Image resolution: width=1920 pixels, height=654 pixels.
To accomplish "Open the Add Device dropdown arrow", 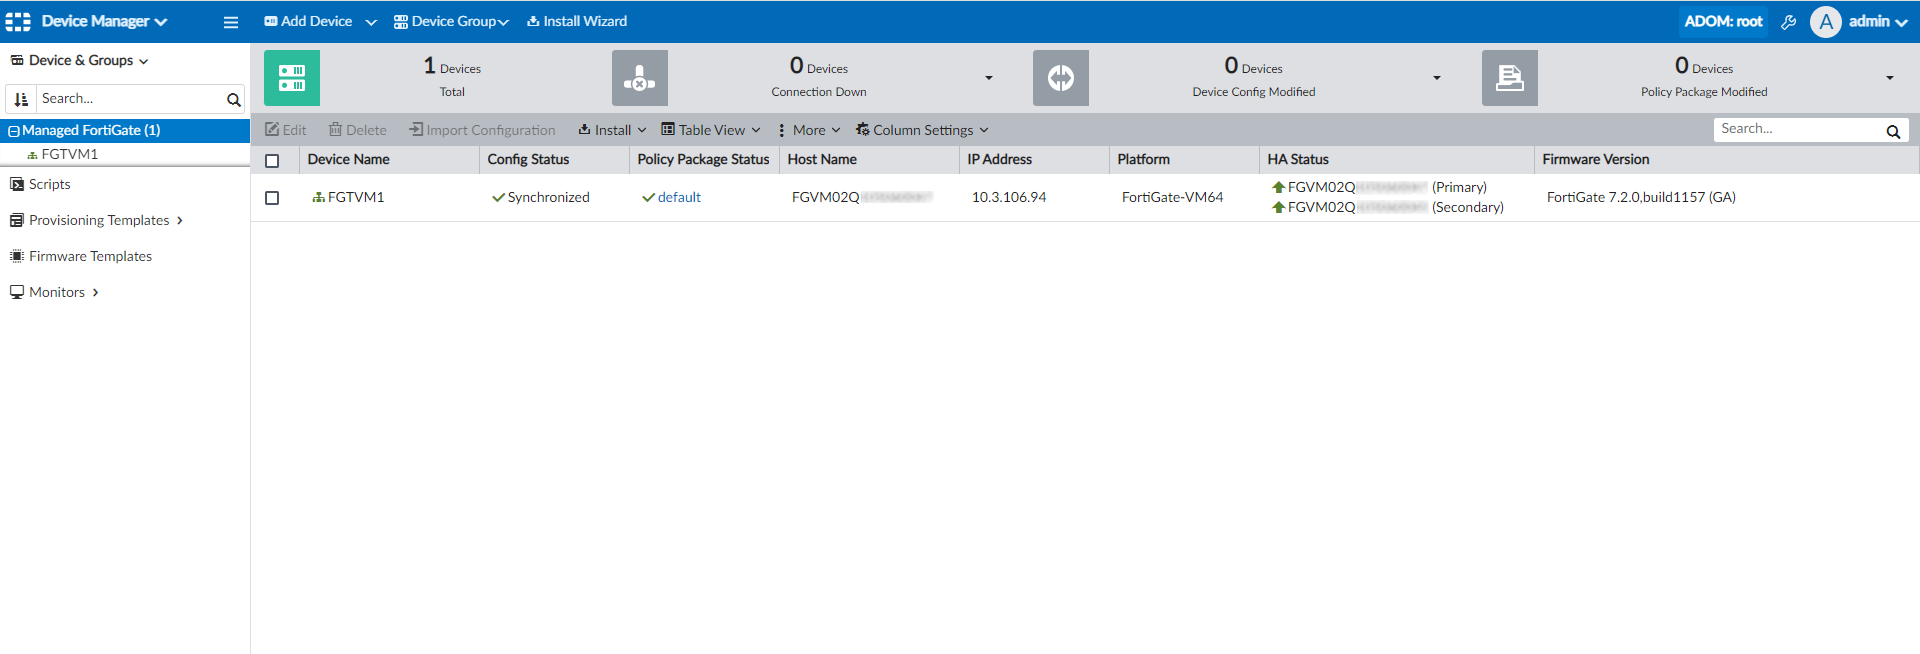I will point(371,22).
